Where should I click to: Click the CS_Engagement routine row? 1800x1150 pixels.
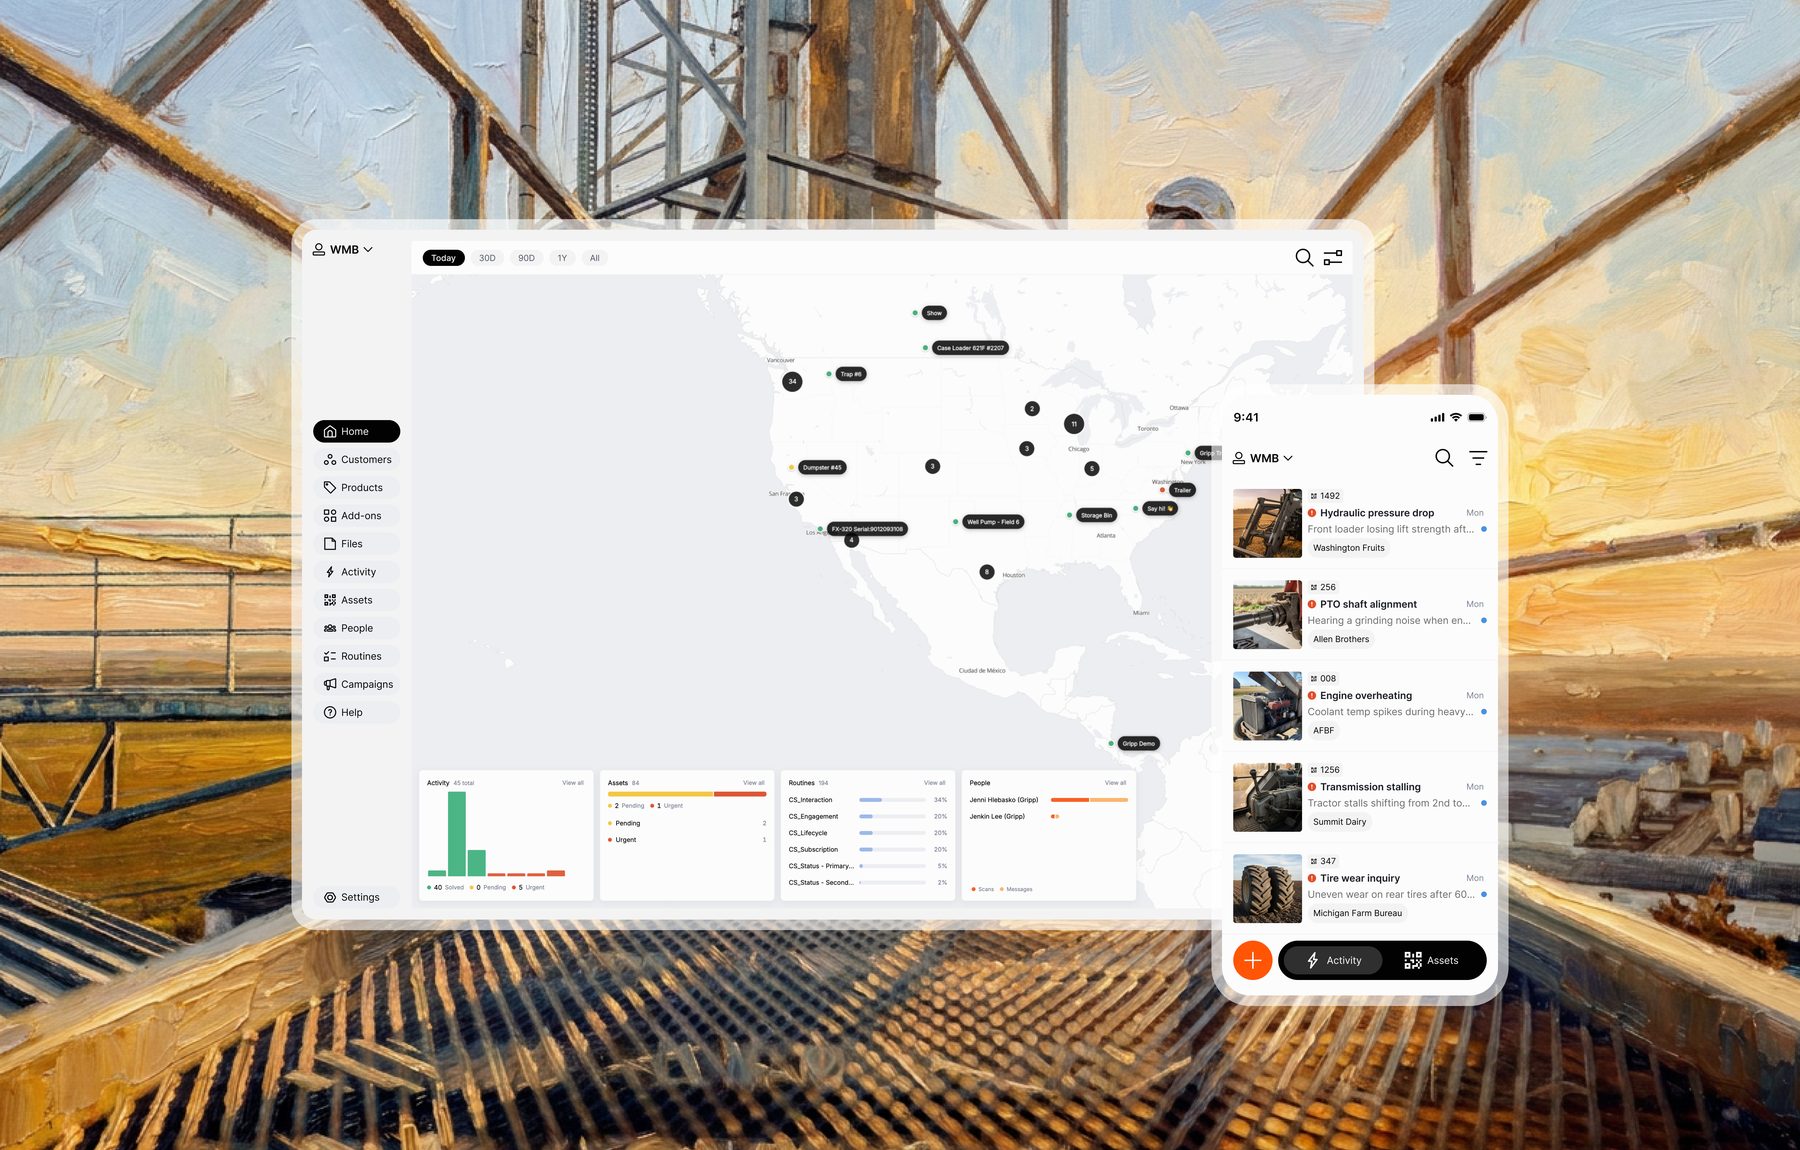point(867,817)
